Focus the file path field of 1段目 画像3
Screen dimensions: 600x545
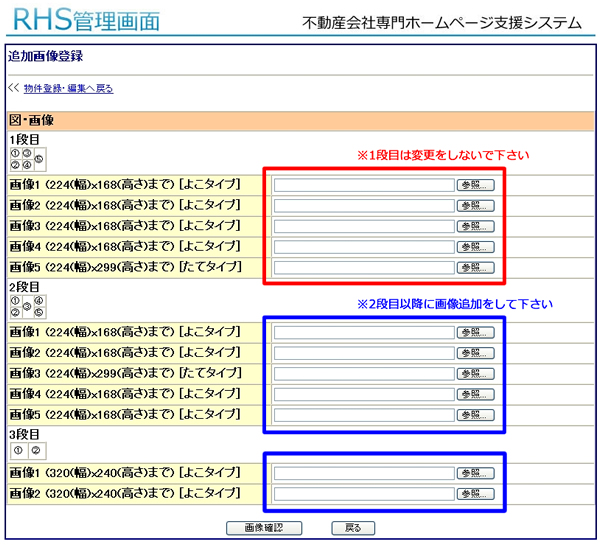click(364, 227)
